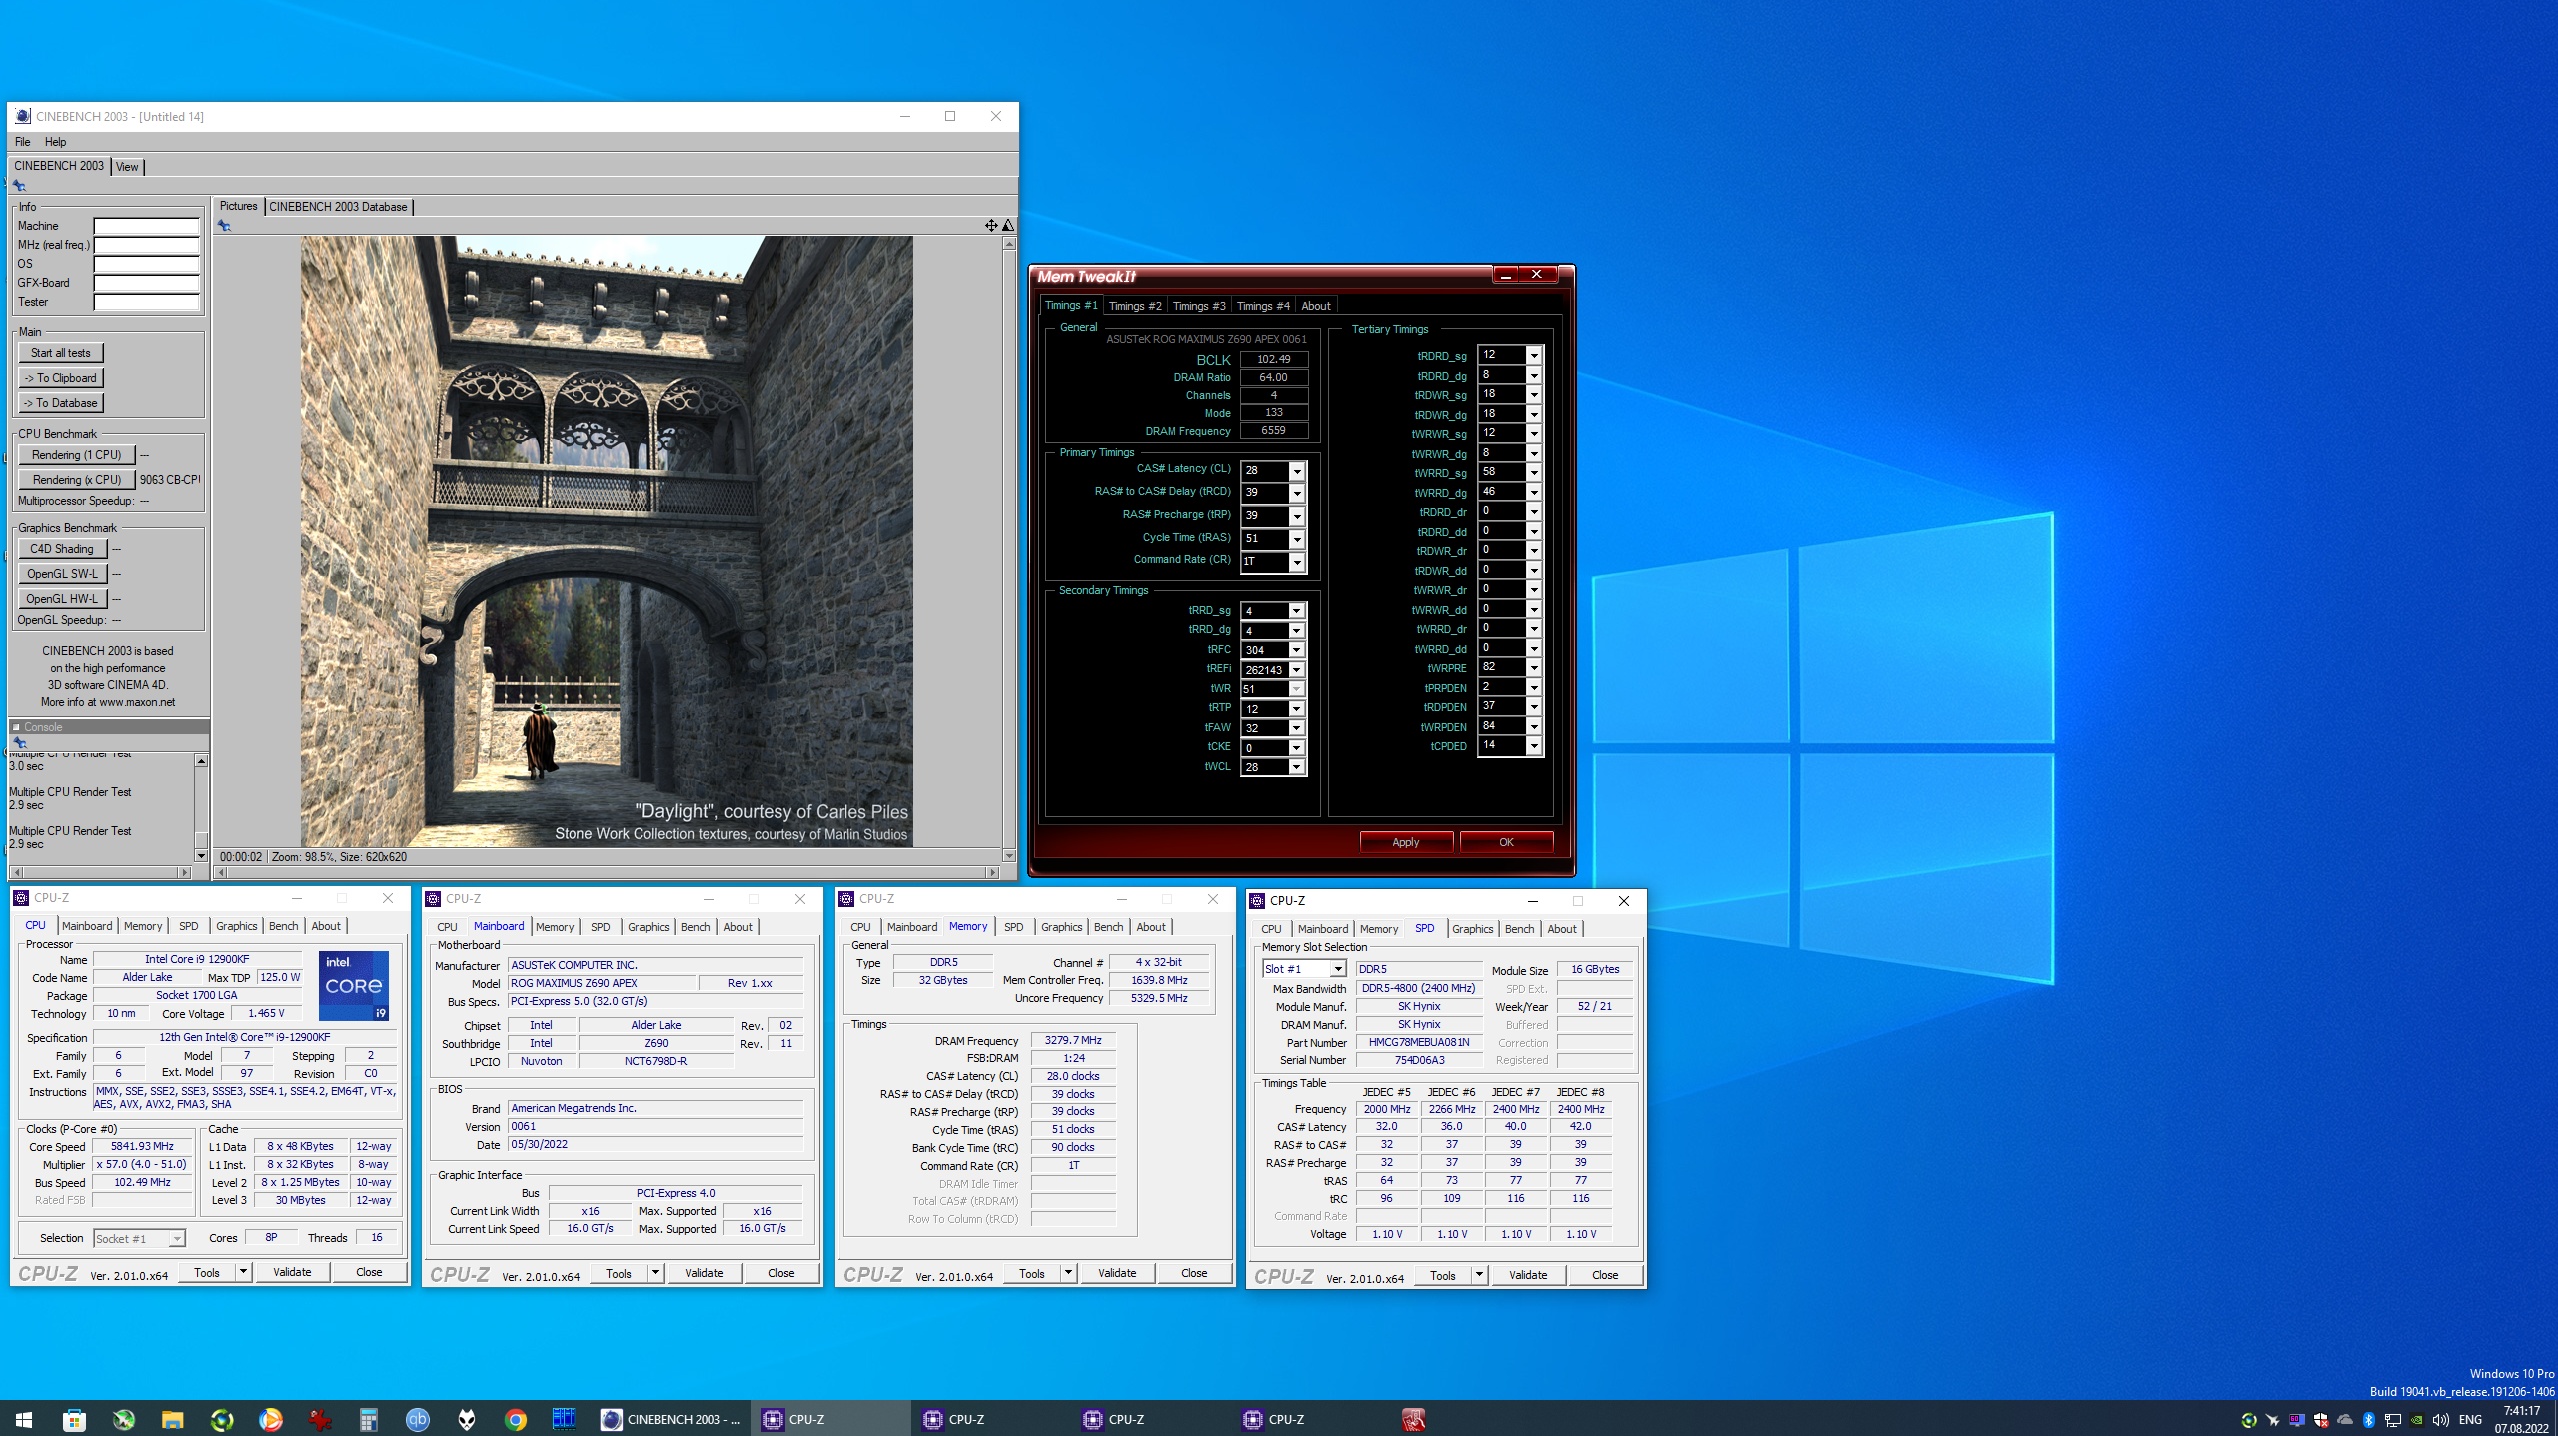The height and width of the screenshot is (1436, 2558).
Task: Click the move/pan icon above Cinebench picture
Action: click(x=991, y=226)
